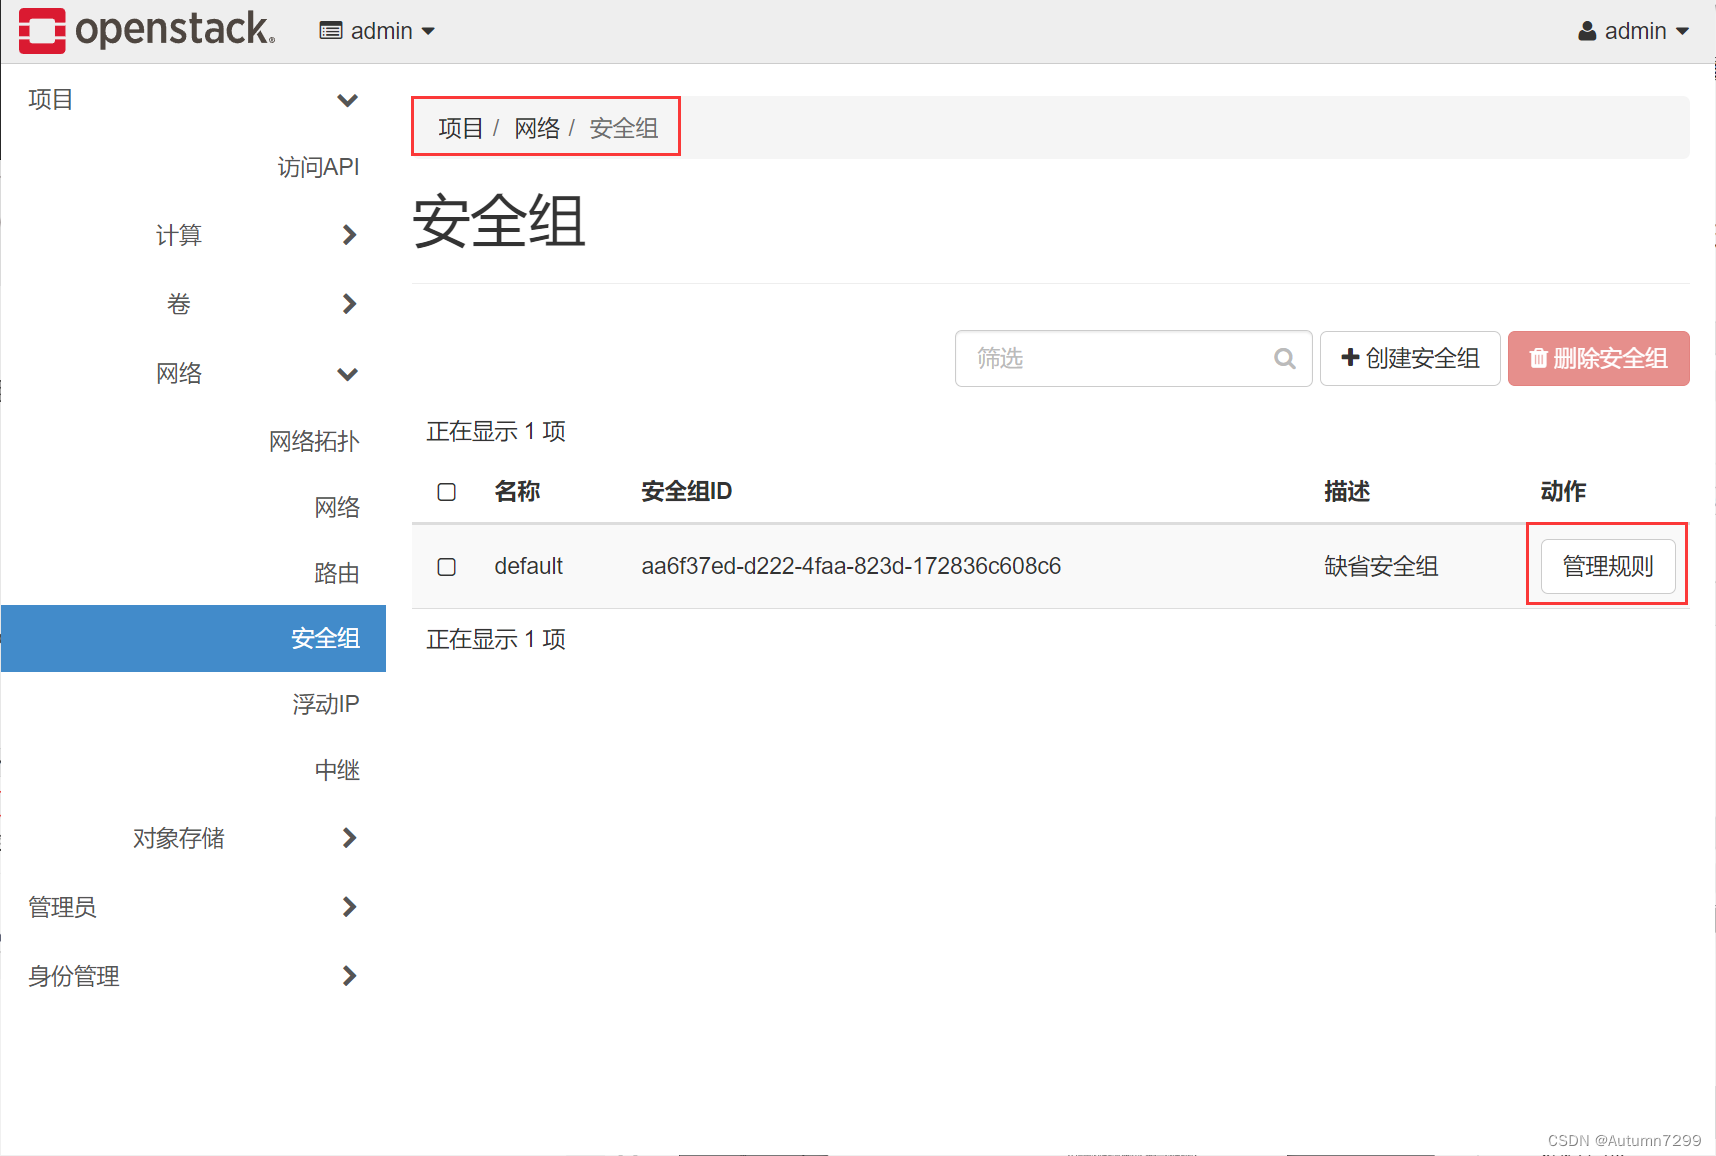This screenshot has width=1716, height=1156.
Task: Go to 网络拓扑 in sidebar
Action: pos(314,441)
